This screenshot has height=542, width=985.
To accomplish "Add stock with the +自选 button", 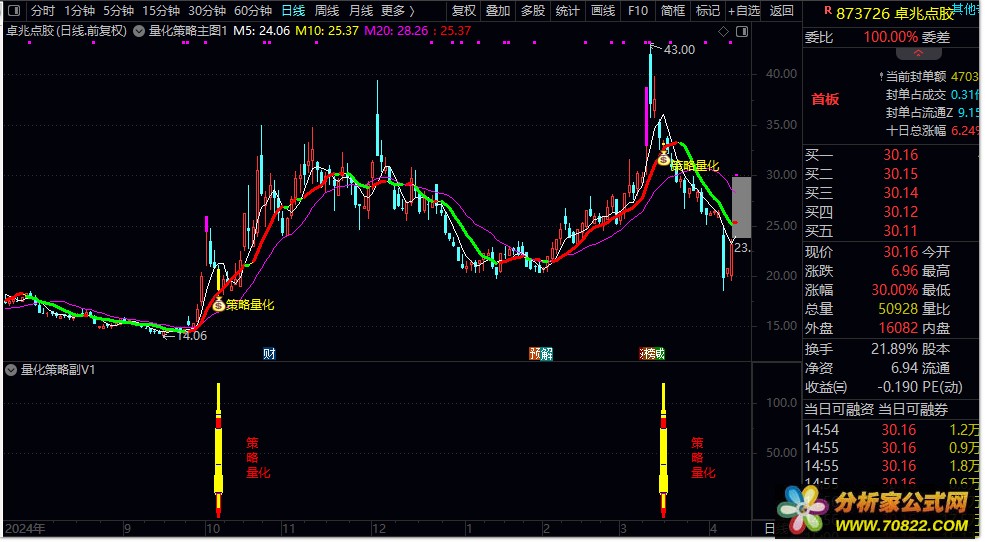I will click(x=744, y=11).
